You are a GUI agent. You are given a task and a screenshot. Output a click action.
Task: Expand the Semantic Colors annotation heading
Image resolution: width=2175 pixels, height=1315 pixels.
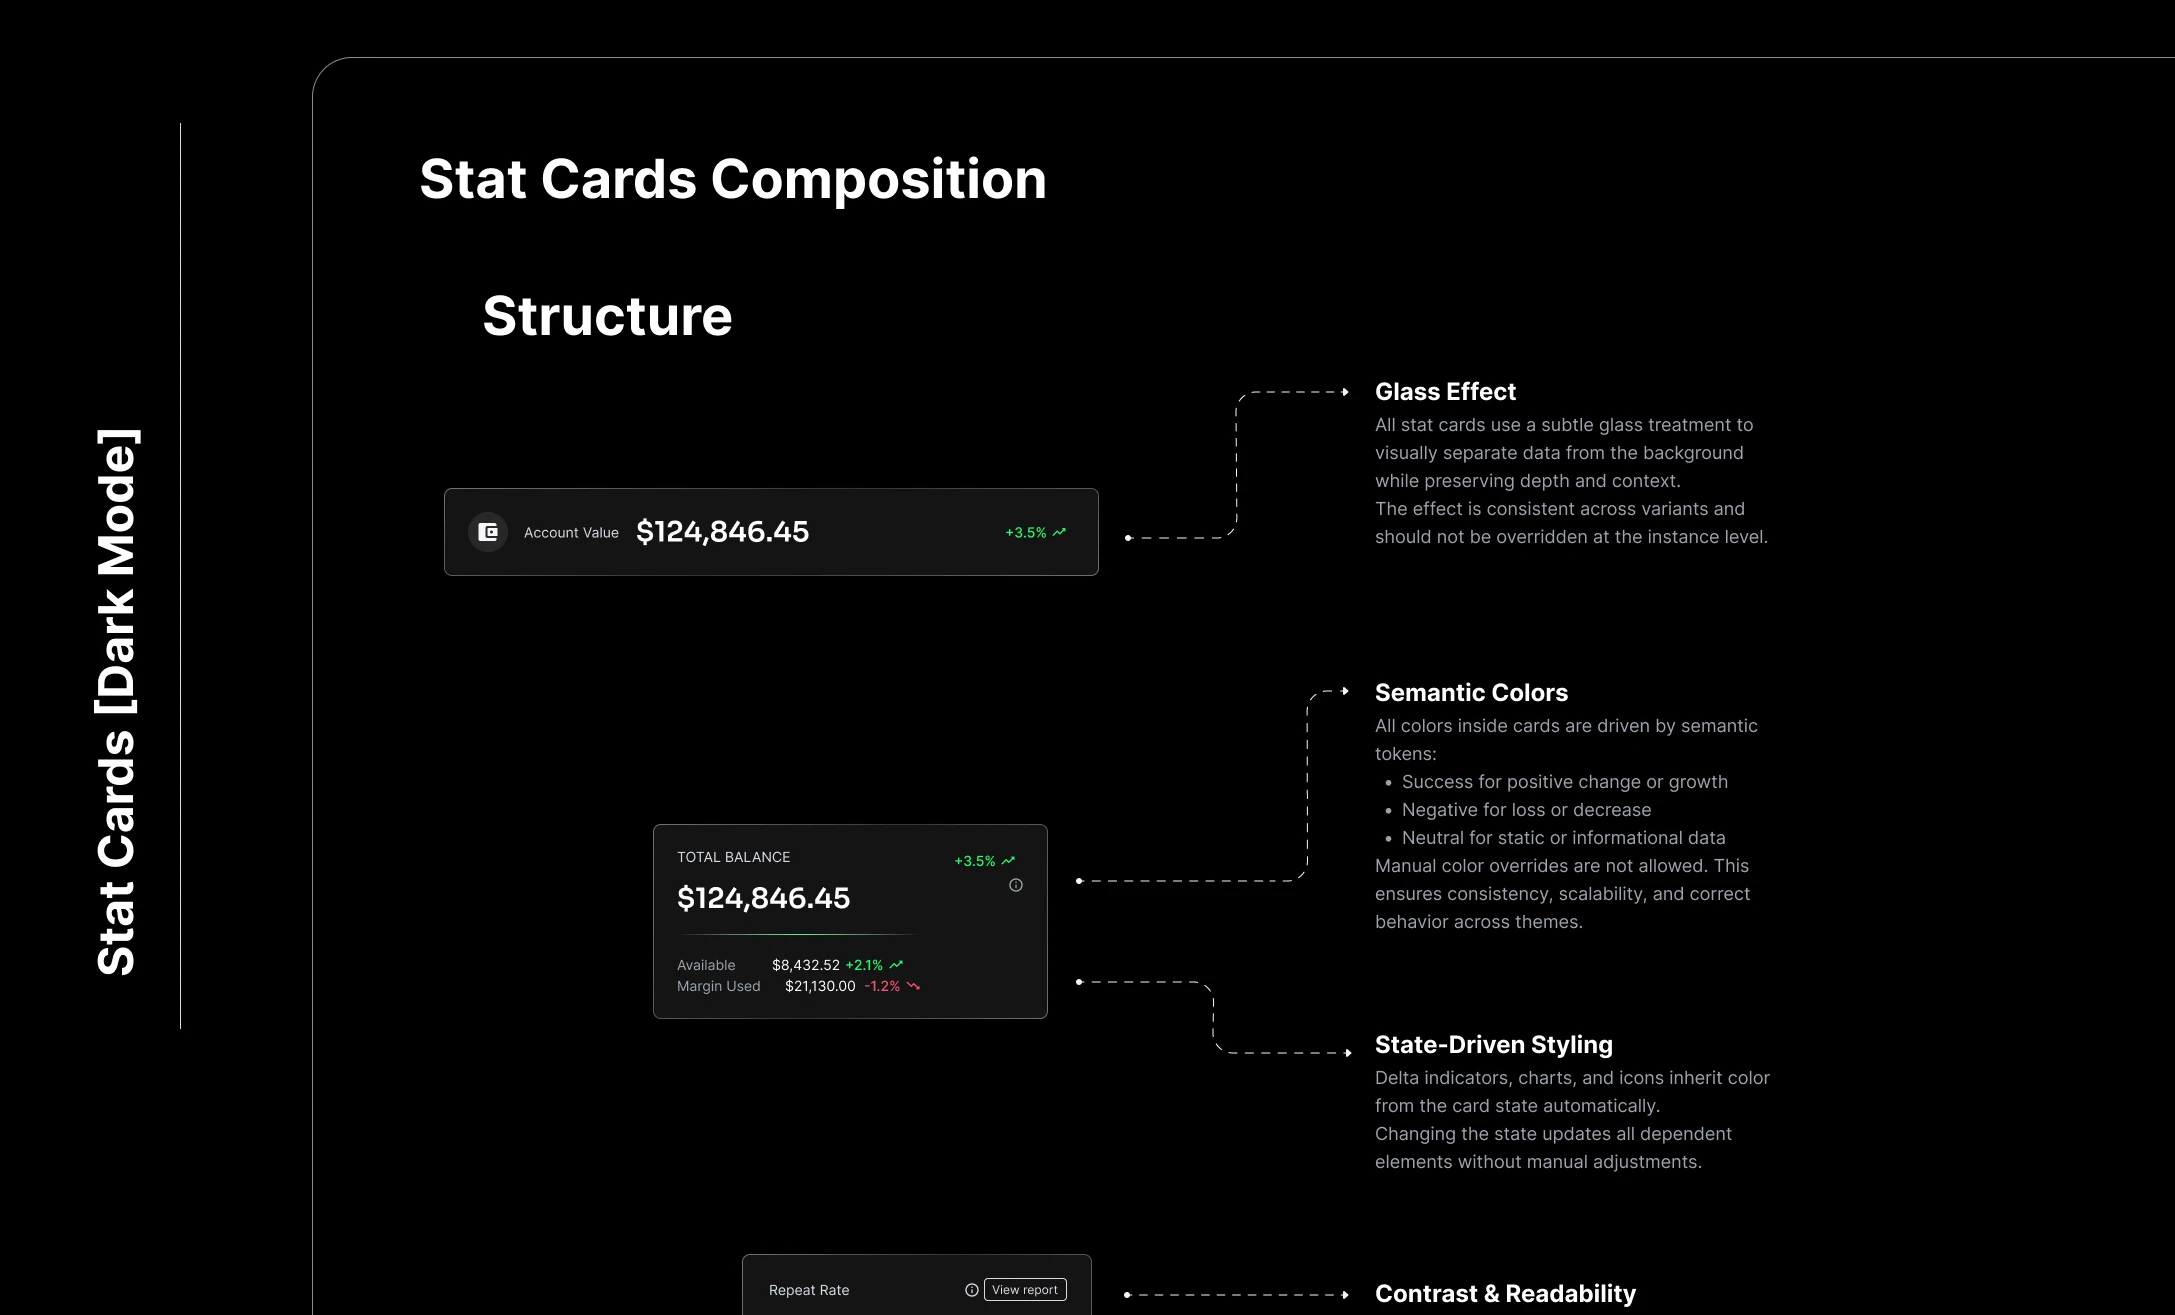[1471, 692]
